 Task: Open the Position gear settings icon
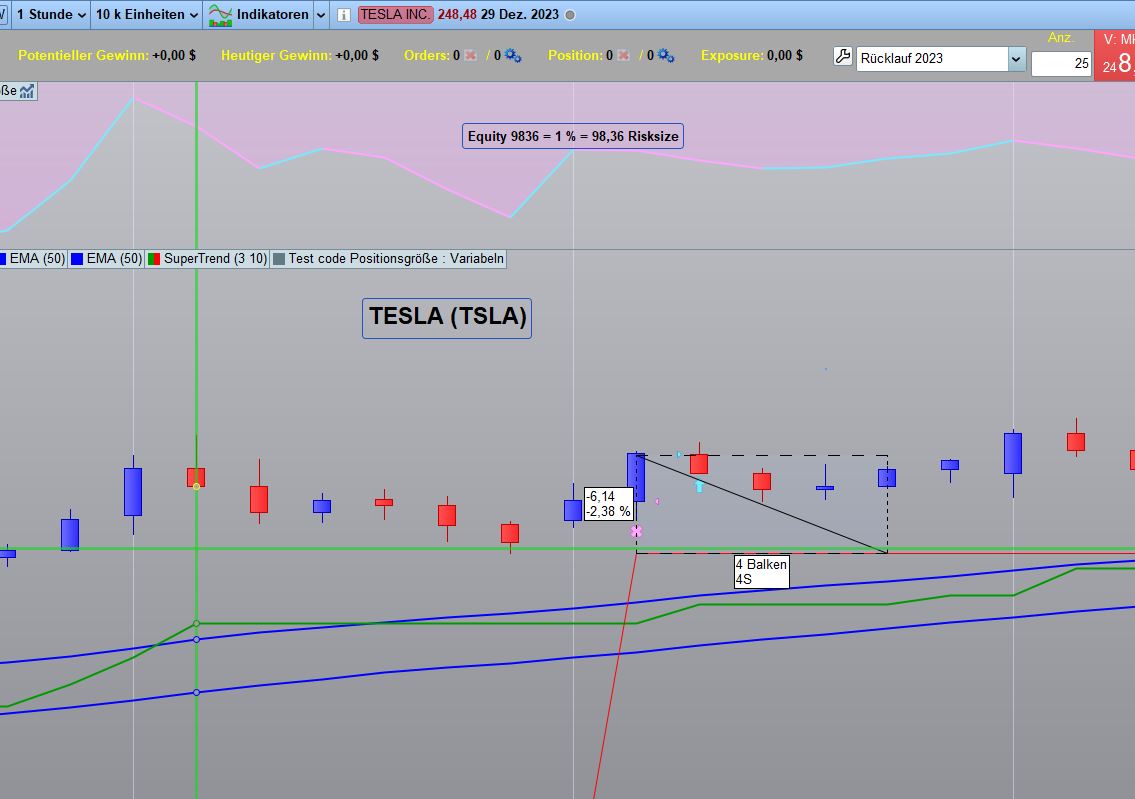[666, 55]
